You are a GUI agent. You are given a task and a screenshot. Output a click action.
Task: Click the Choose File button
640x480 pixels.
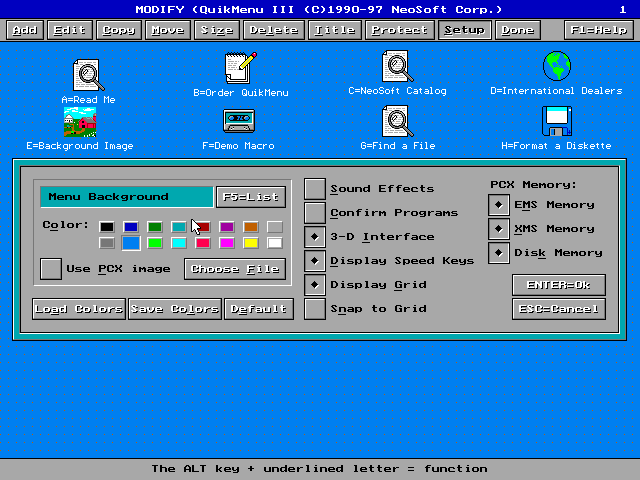pyautogui.click(x=235, y=269)
